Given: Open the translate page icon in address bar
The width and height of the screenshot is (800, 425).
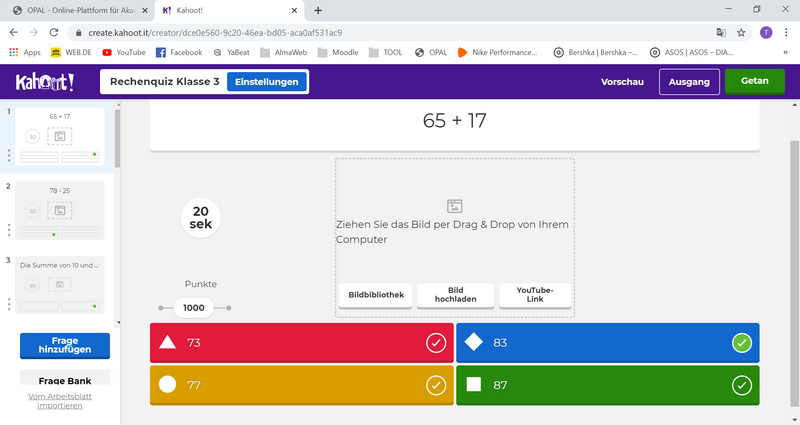Looking at the screenshot, I should (x=720, y=32).
